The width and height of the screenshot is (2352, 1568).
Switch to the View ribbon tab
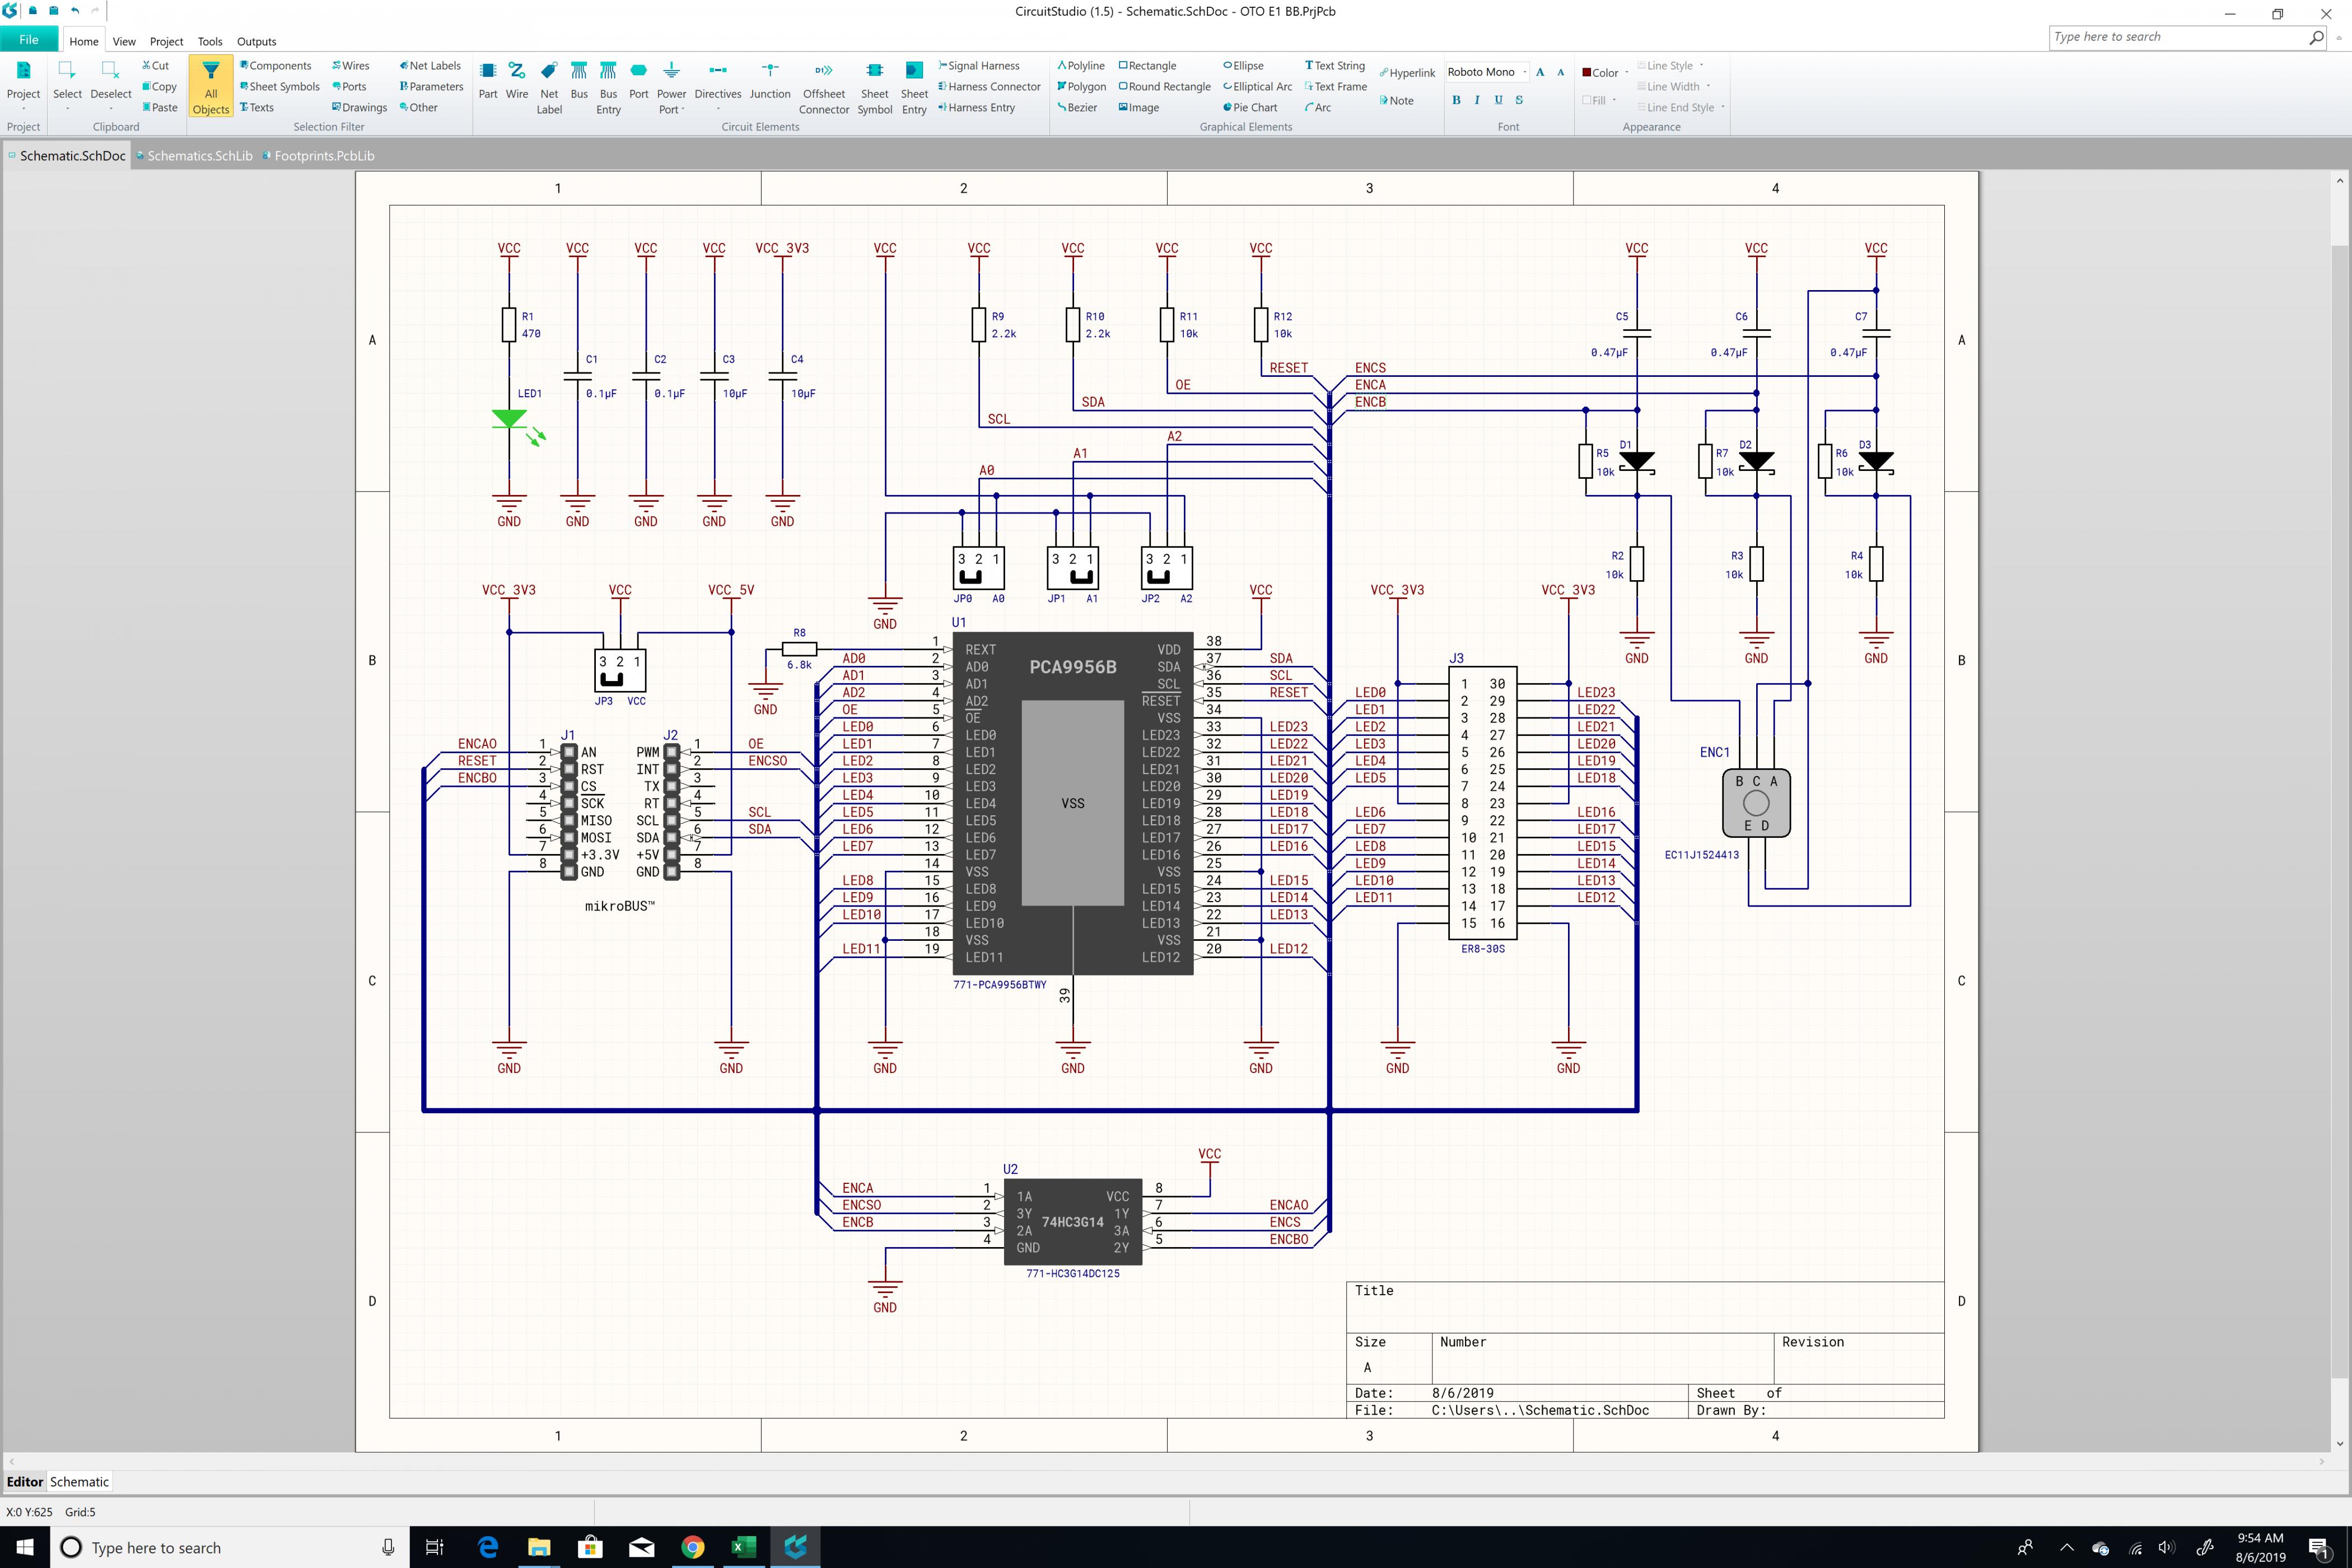point(124,42)
